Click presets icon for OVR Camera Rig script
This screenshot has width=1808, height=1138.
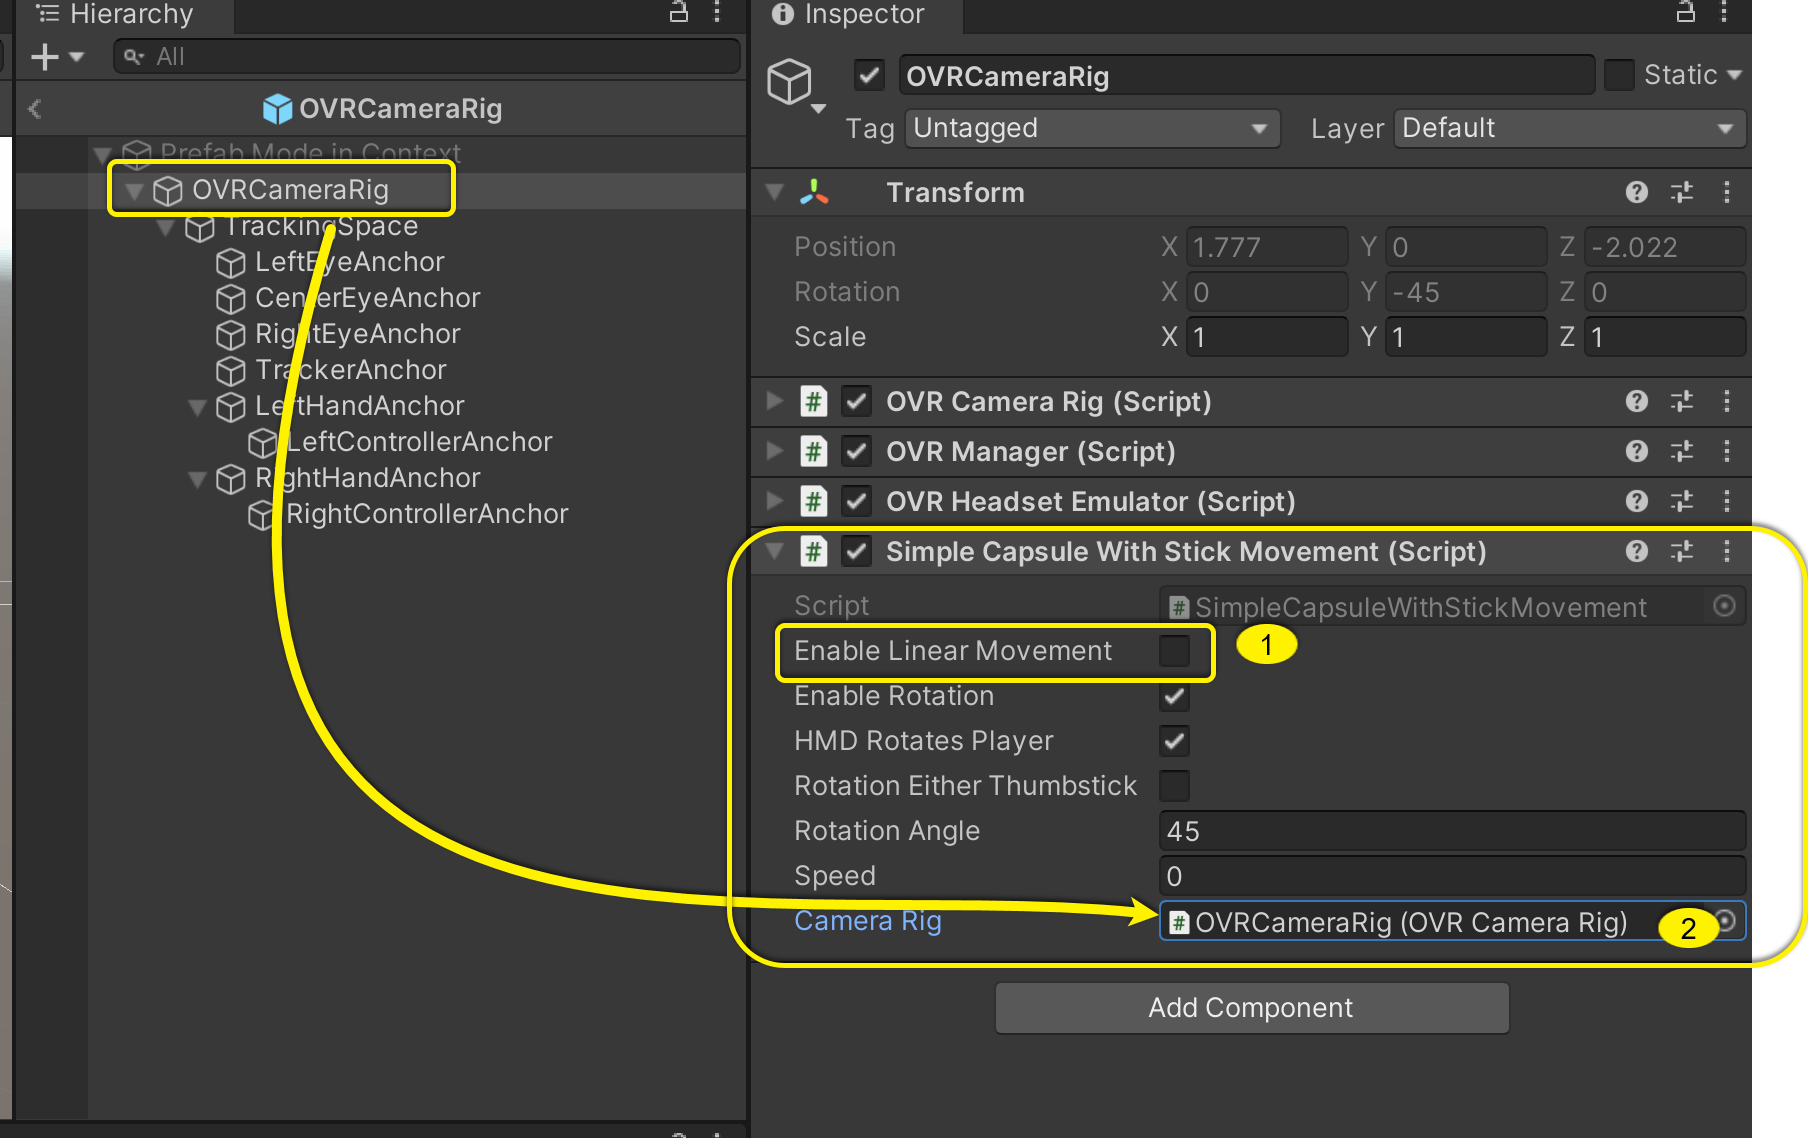pyautogui.click(x=1682, y=401)
